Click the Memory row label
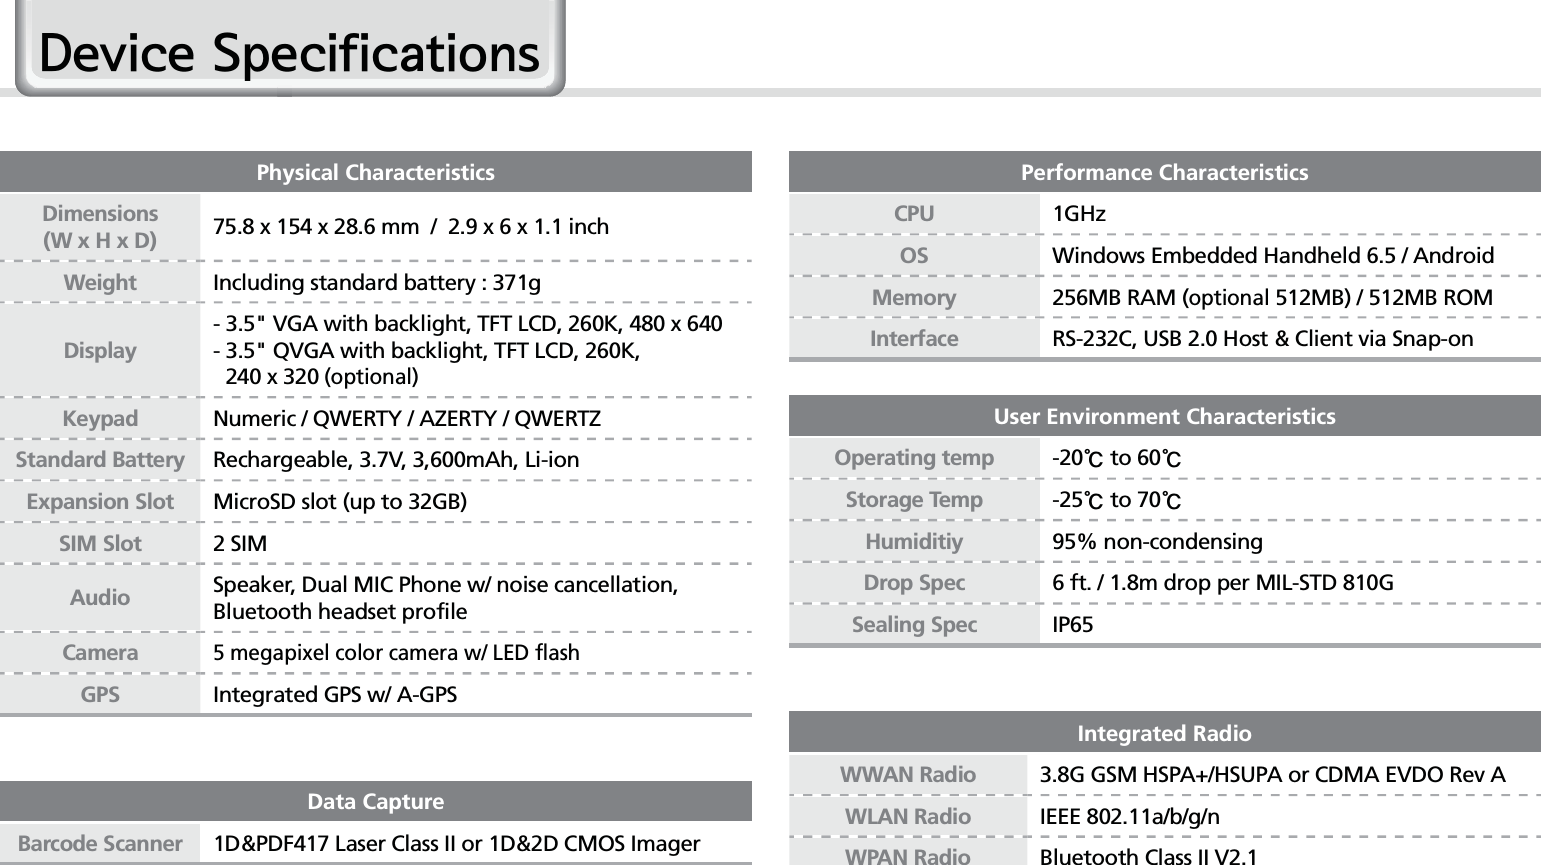The image size is (1541, 865). coord(914,298)
